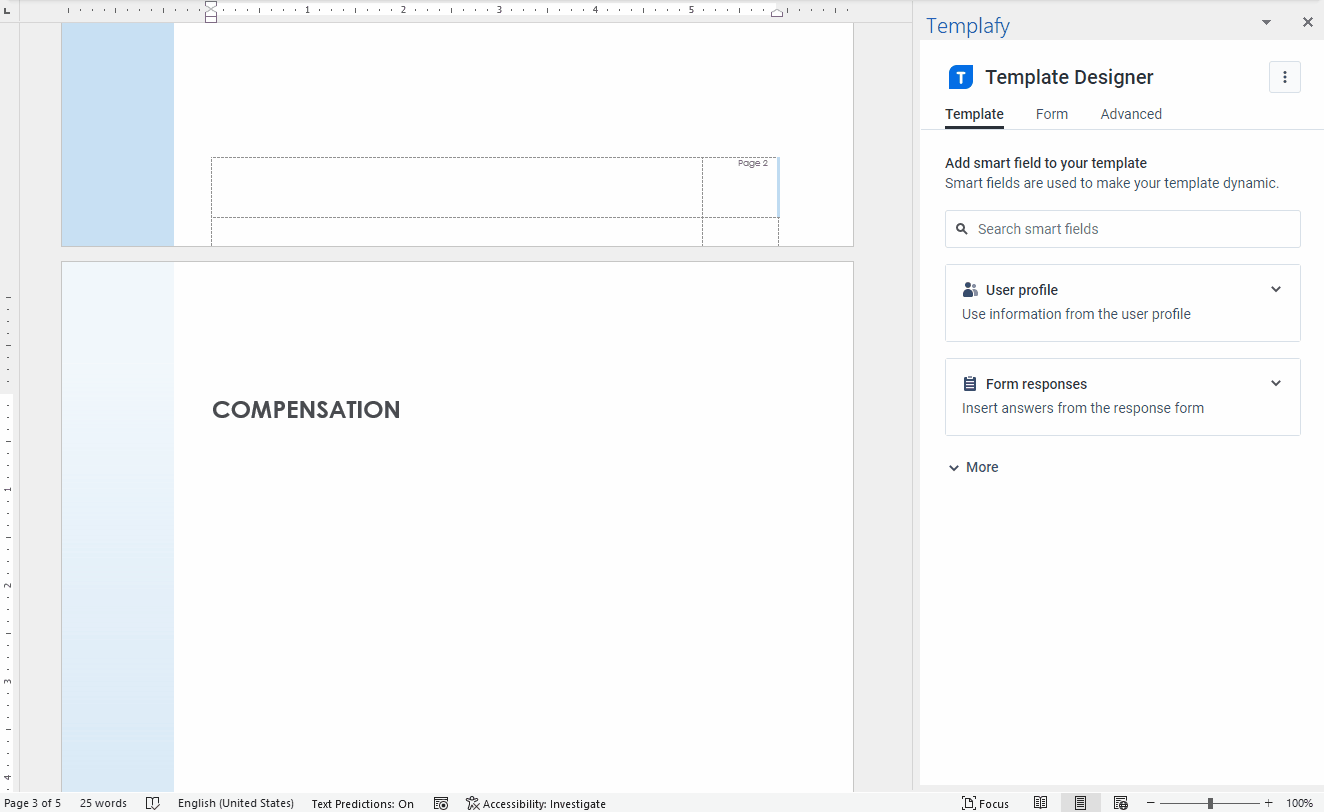Click the 'Add smart field to your template' text
1324x812 pixels.
click(1046, 163)
